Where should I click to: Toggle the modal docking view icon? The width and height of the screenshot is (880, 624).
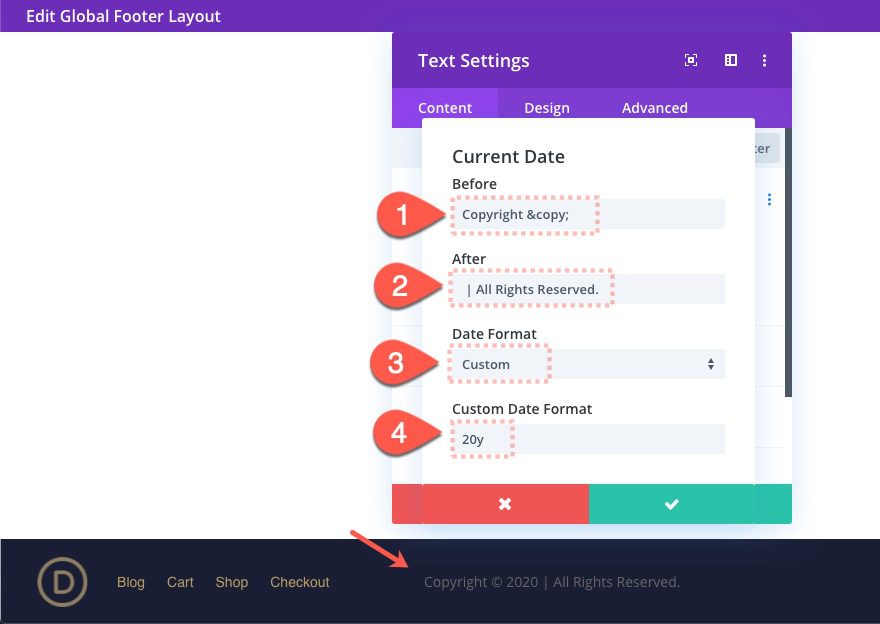pyautogui.click(x=730, y=60)
